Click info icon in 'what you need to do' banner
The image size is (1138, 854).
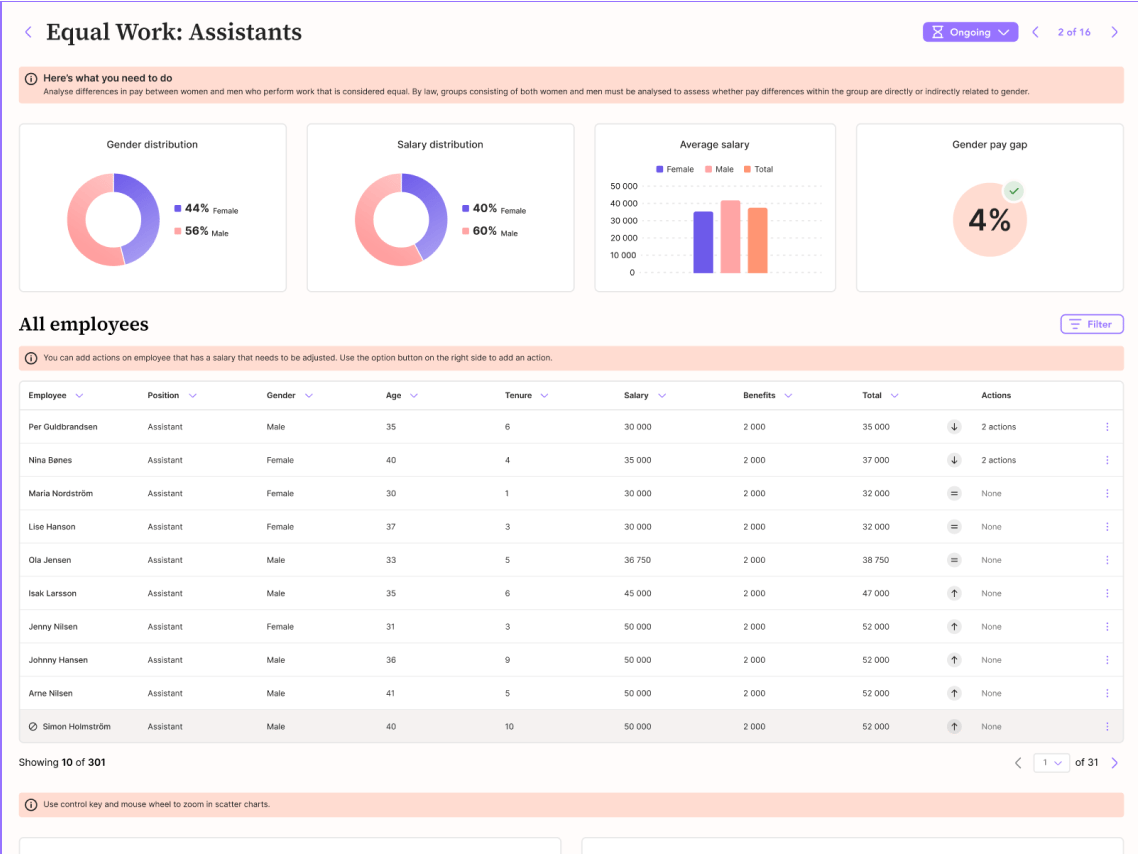tap(32, 78)
